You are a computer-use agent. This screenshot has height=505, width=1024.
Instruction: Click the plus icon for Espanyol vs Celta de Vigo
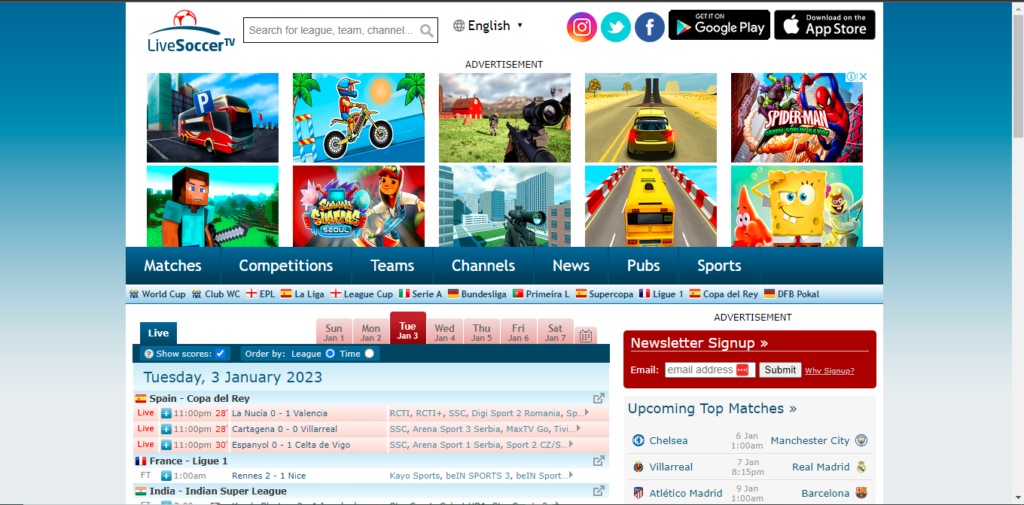[x=166, y=445]
